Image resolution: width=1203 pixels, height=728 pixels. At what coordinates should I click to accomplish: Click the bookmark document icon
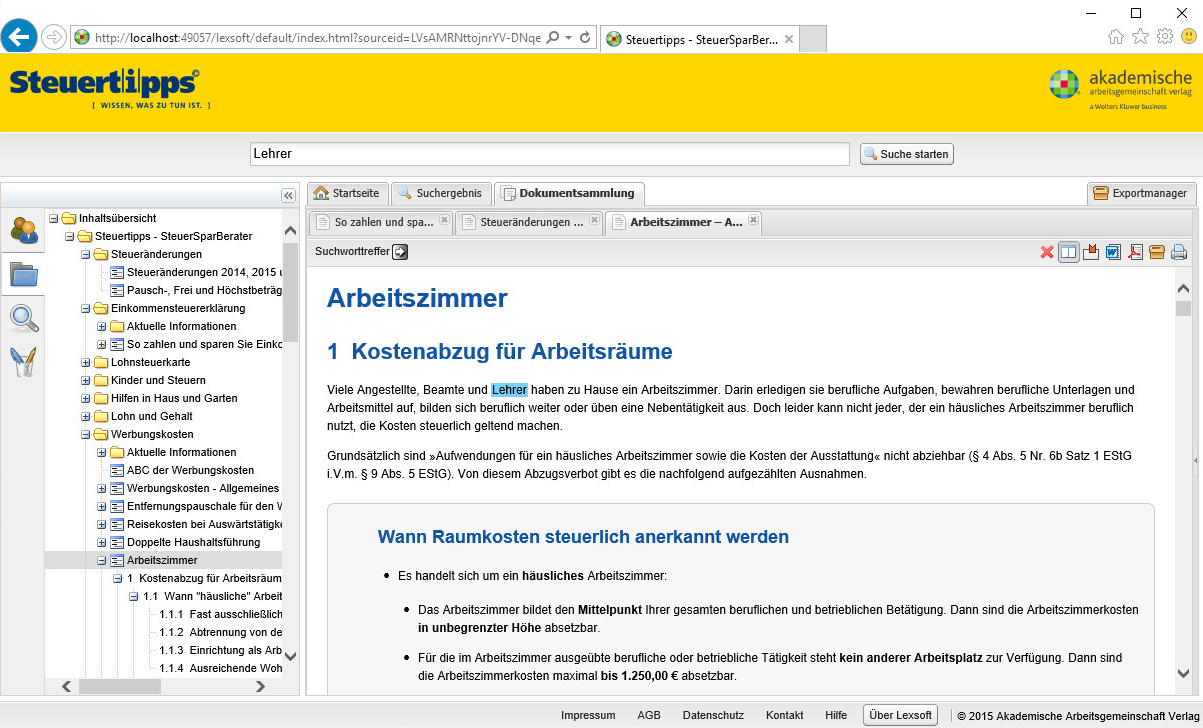click(1091, 252)
